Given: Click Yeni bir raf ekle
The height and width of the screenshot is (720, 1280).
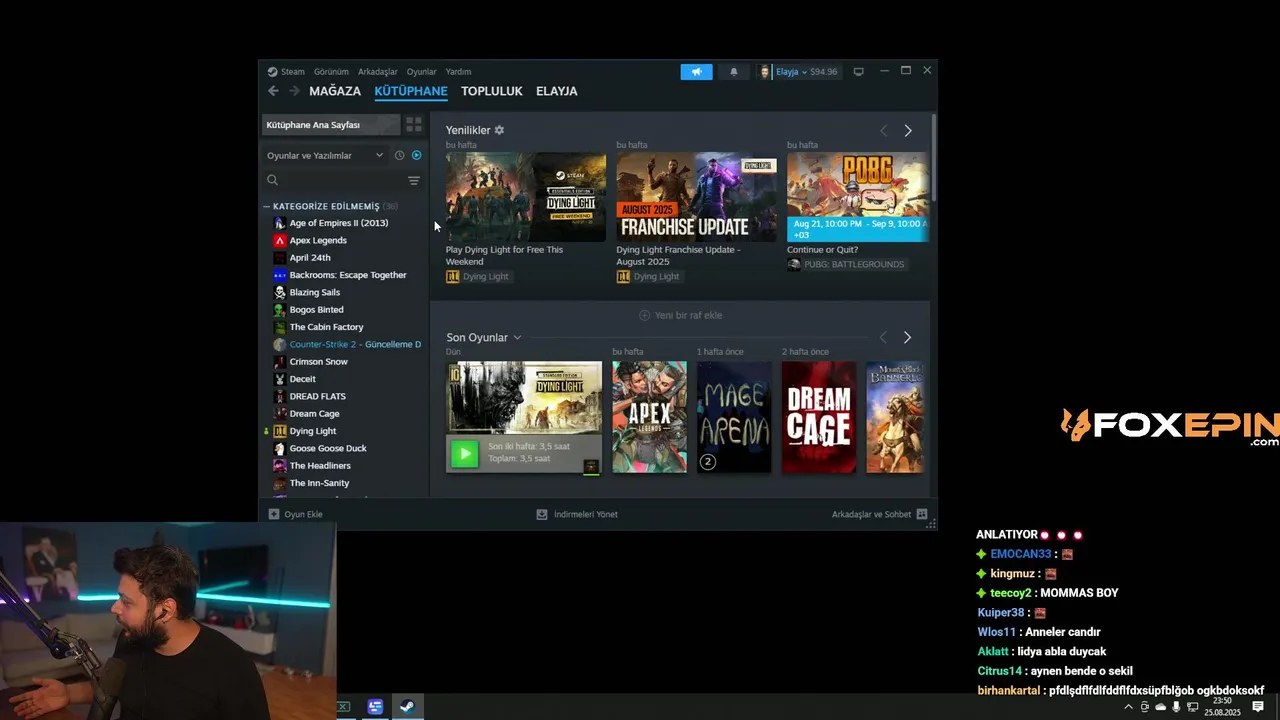Looking at the screenshot, I should [x=680, y=315].
